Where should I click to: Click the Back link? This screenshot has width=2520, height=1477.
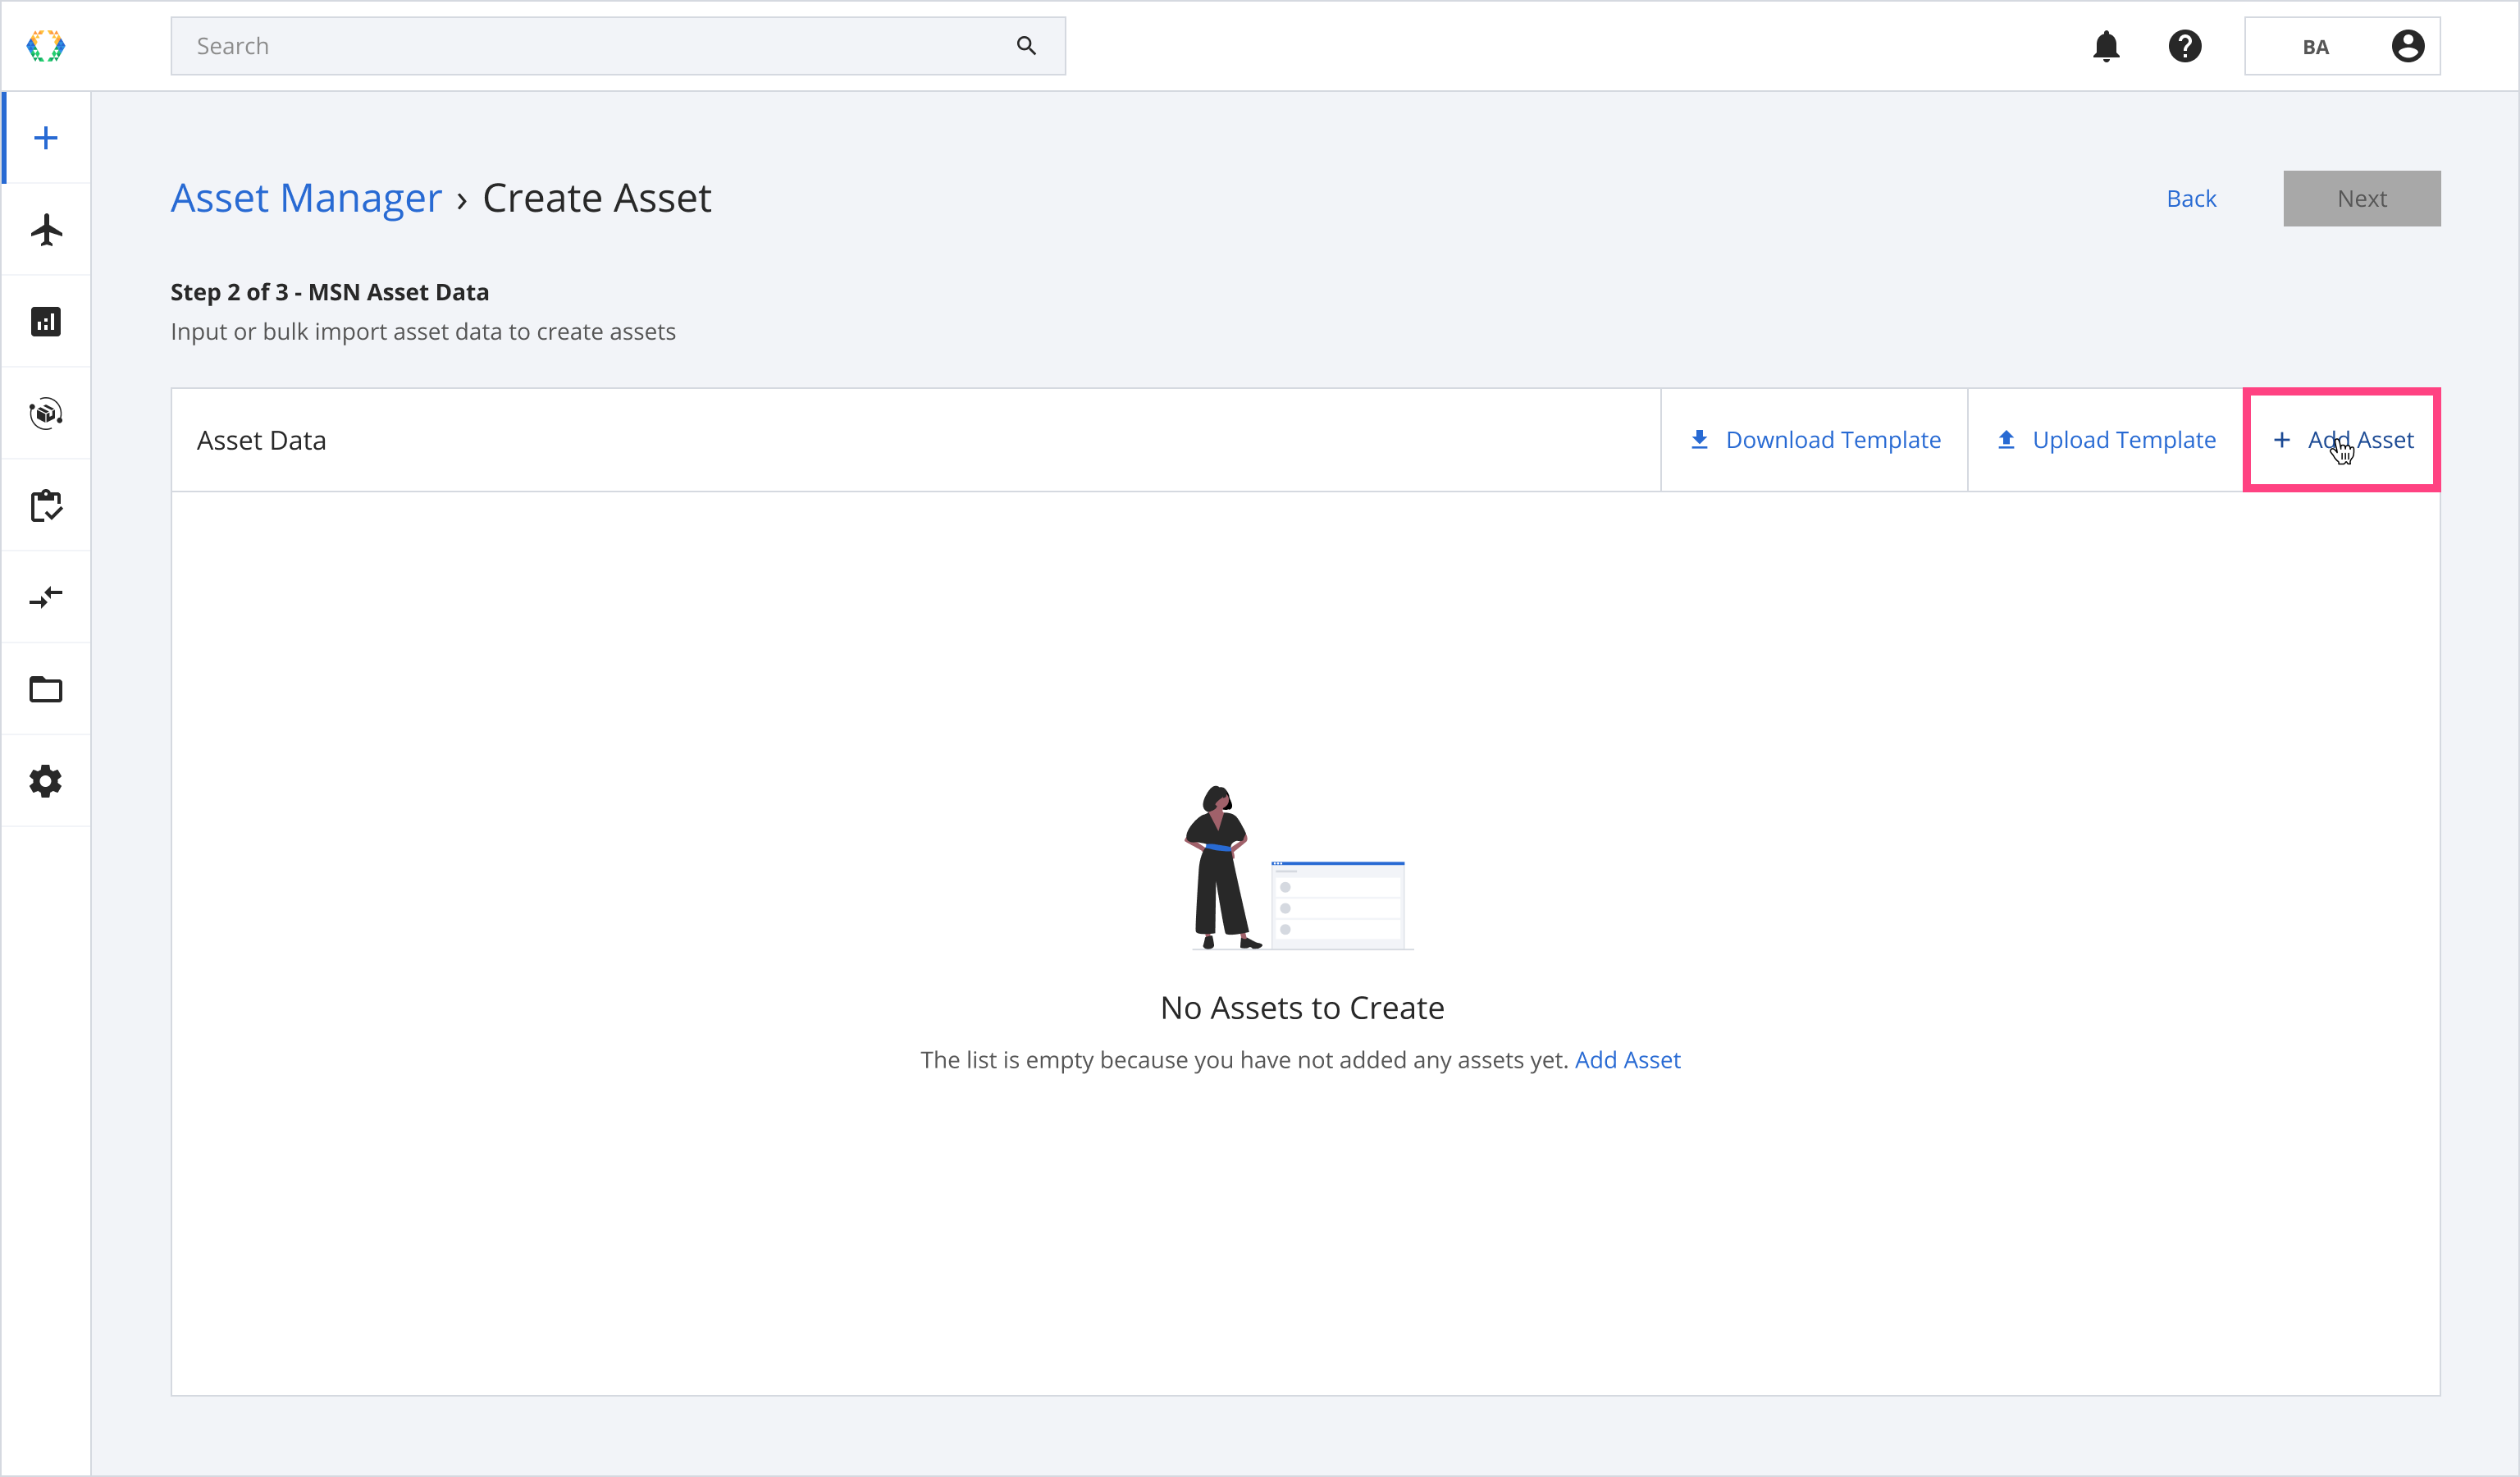tap(2191, 199)
